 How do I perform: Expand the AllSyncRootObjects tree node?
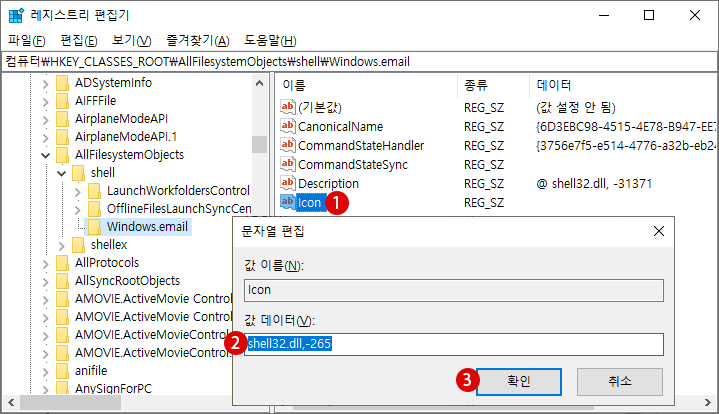click(x=45, y=282)
